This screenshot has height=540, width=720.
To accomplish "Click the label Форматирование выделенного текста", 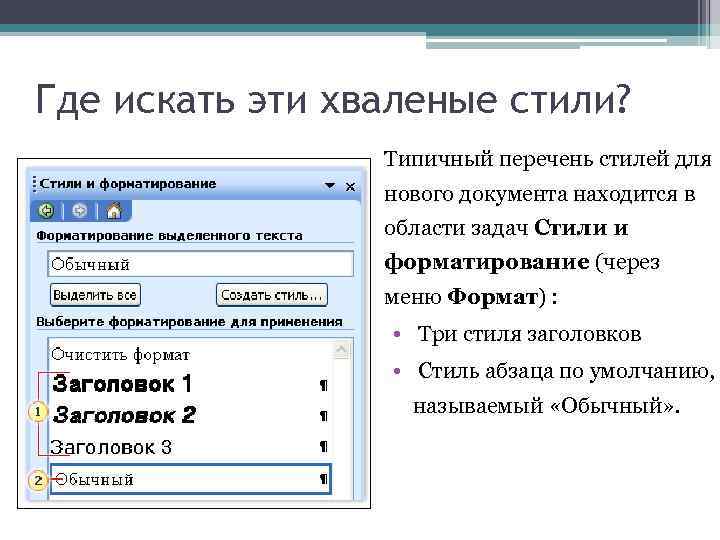I will click(x=169, y=236).
